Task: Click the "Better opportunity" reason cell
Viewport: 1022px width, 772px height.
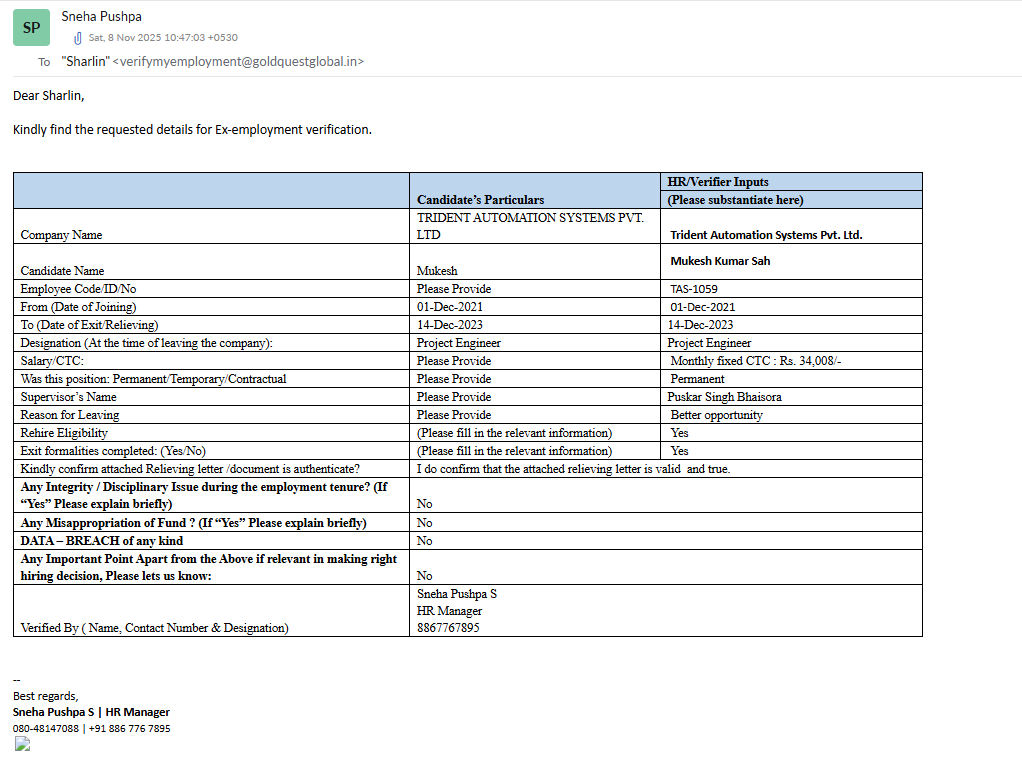Action: pos(716,415)
